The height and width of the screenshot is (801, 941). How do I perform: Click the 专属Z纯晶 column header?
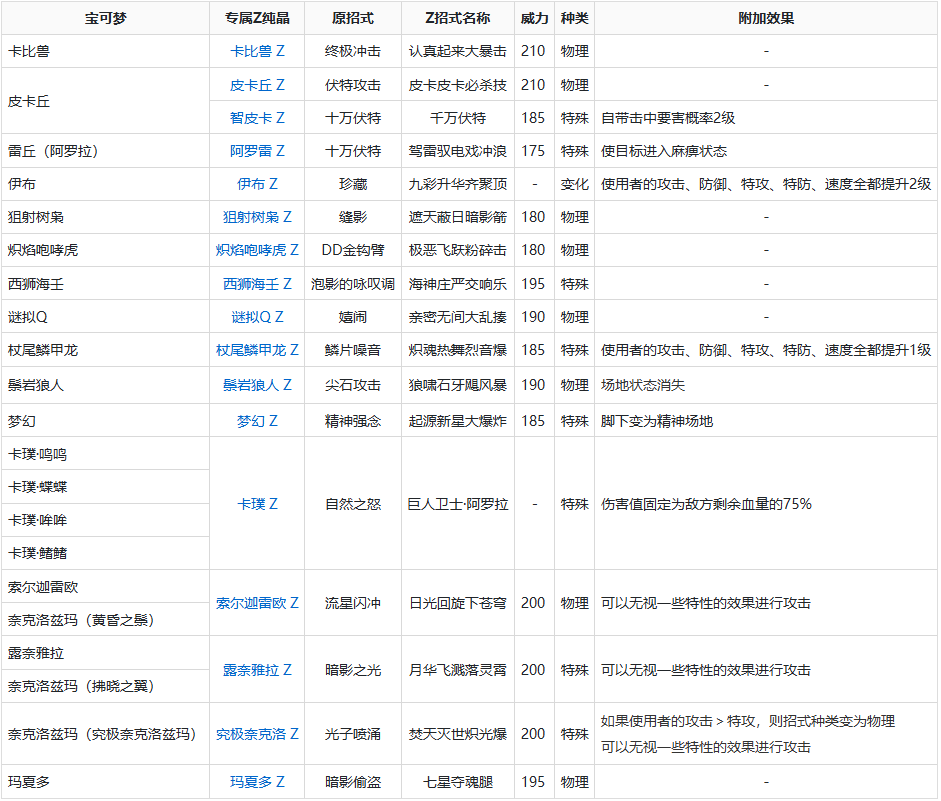[257, 18]
